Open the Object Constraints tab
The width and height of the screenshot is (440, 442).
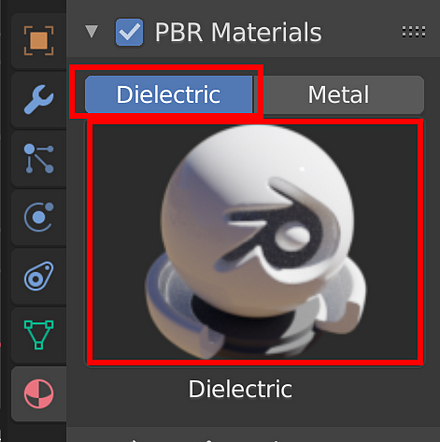39,276
